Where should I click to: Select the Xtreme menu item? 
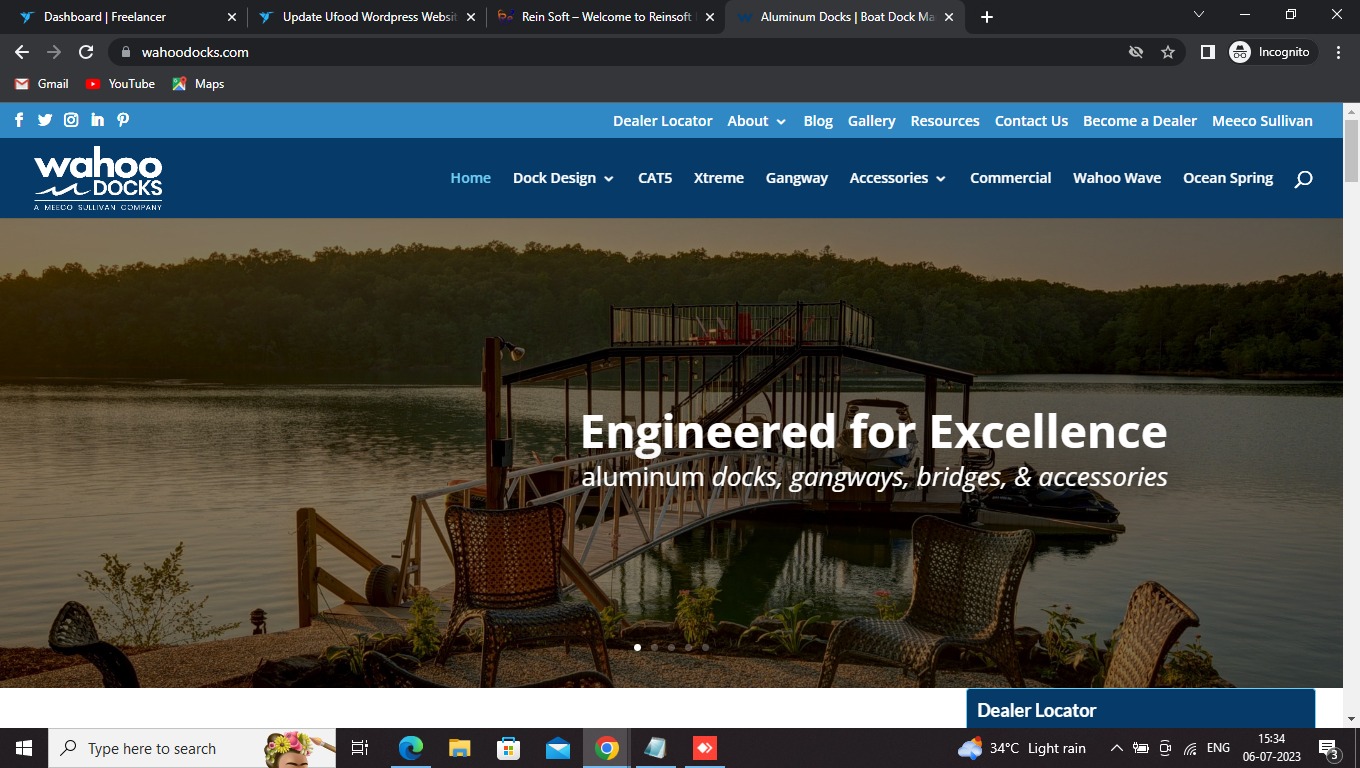point(719,178)
